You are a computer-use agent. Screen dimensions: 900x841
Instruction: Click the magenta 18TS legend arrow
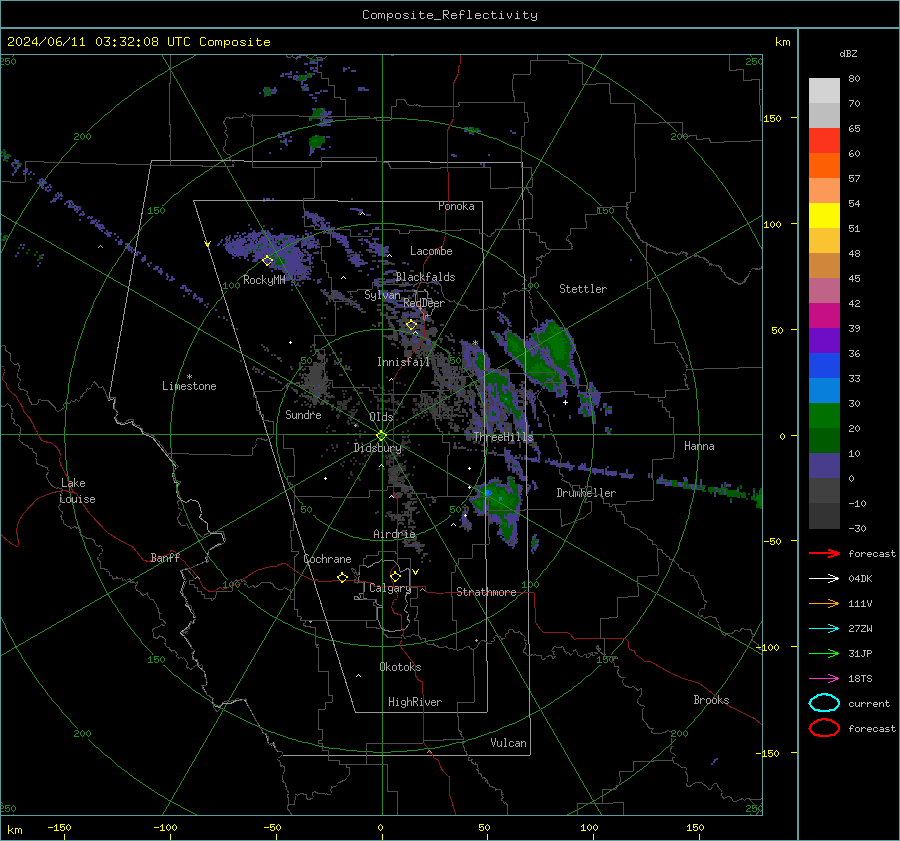(x=824, y=679)
